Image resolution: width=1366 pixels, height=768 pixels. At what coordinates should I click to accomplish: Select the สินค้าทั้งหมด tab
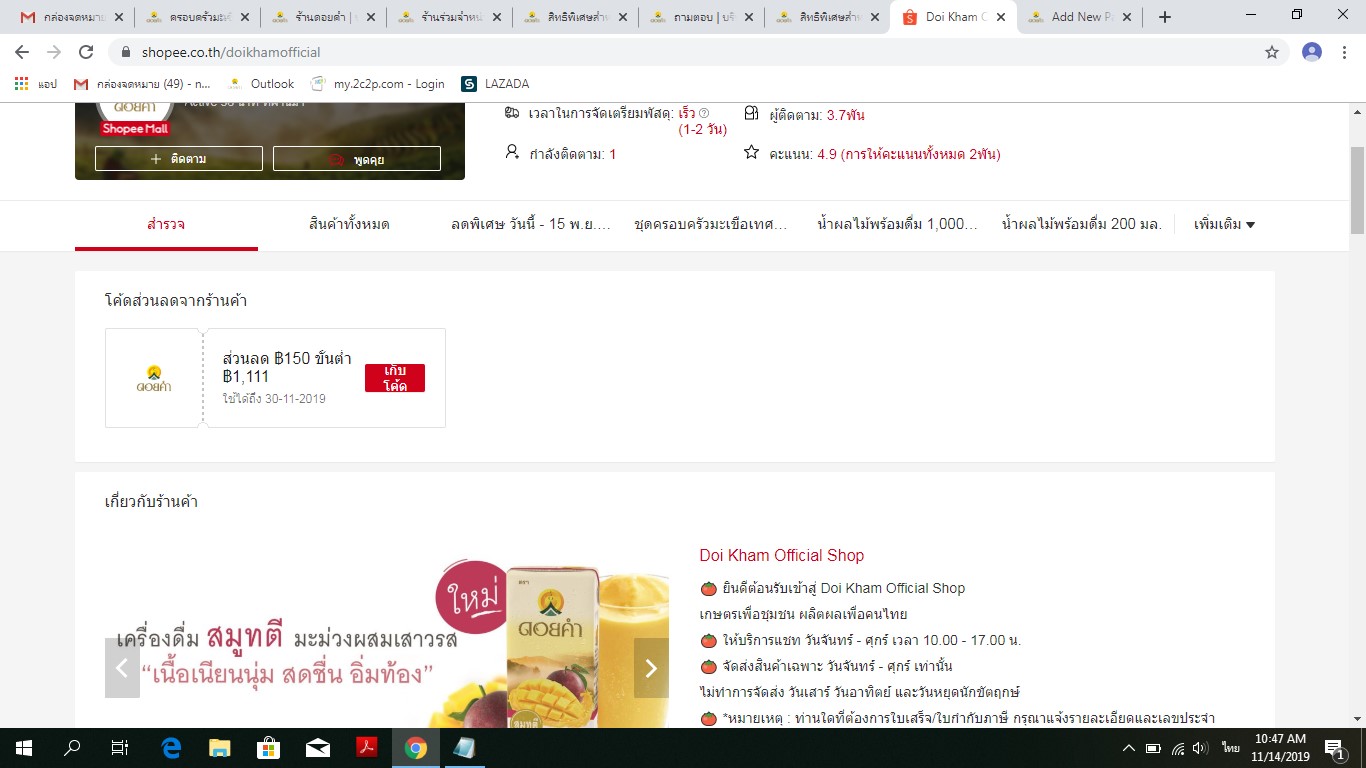(349, 224)
